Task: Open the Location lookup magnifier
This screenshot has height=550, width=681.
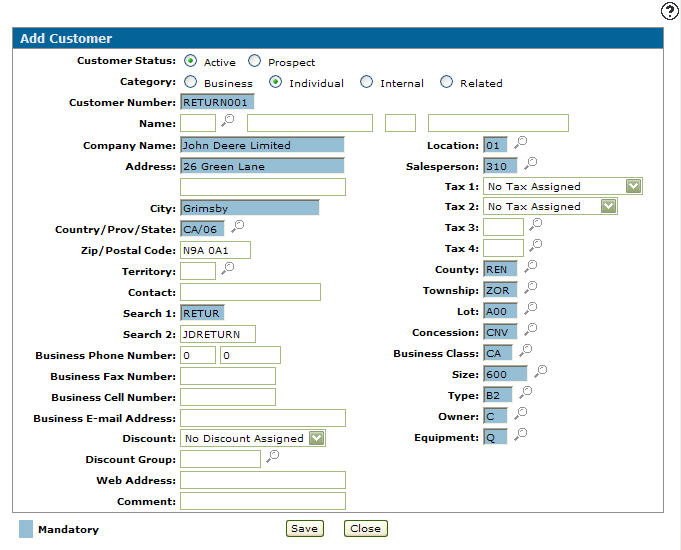Action: click(520, 144)
